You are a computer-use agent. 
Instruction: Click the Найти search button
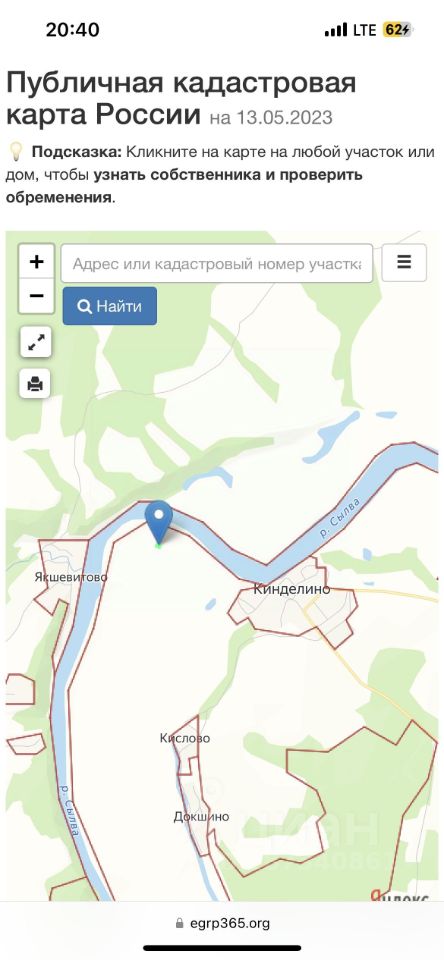click(x=110, y=306)
